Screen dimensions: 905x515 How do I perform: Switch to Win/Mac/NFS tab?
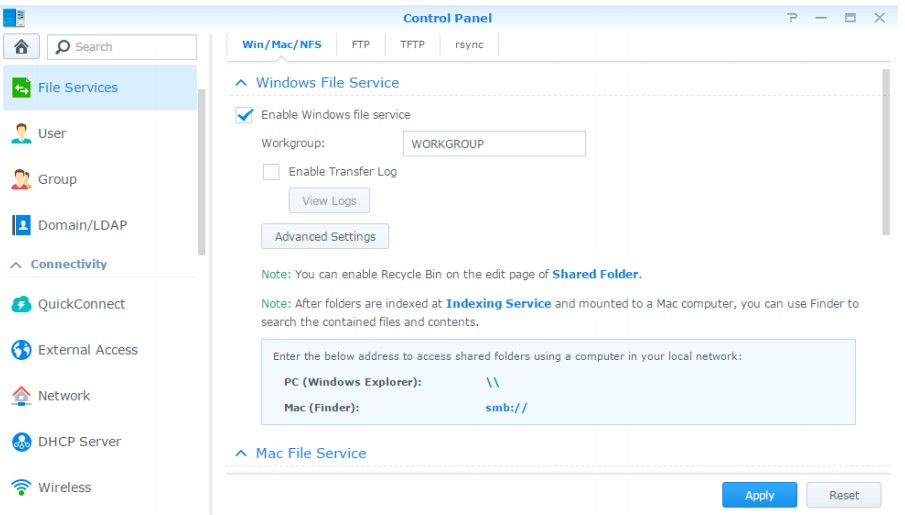(282, 44)
